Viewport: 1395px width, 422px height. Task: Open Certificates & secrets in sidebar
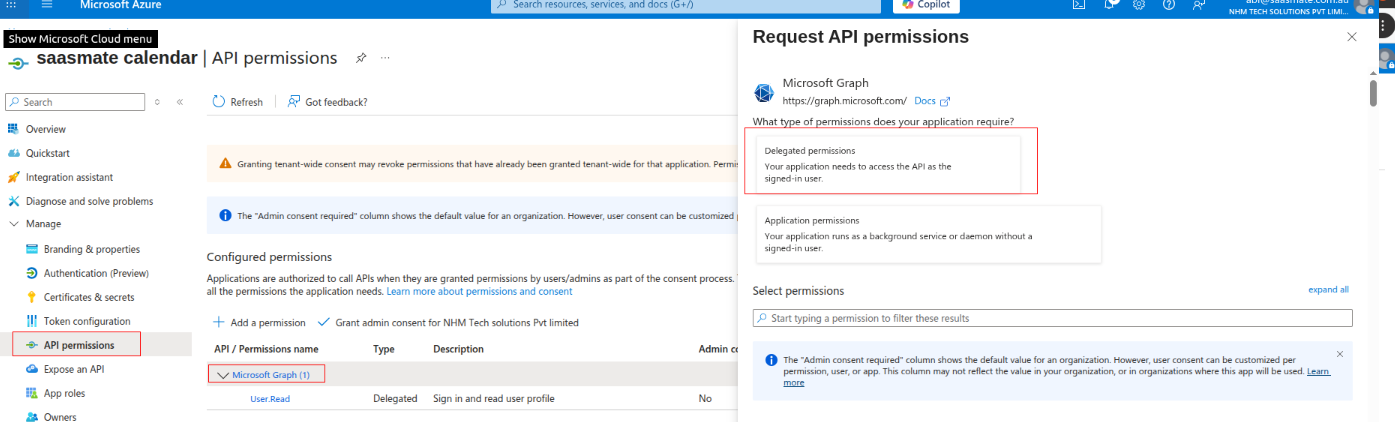[x=89, y=297]
